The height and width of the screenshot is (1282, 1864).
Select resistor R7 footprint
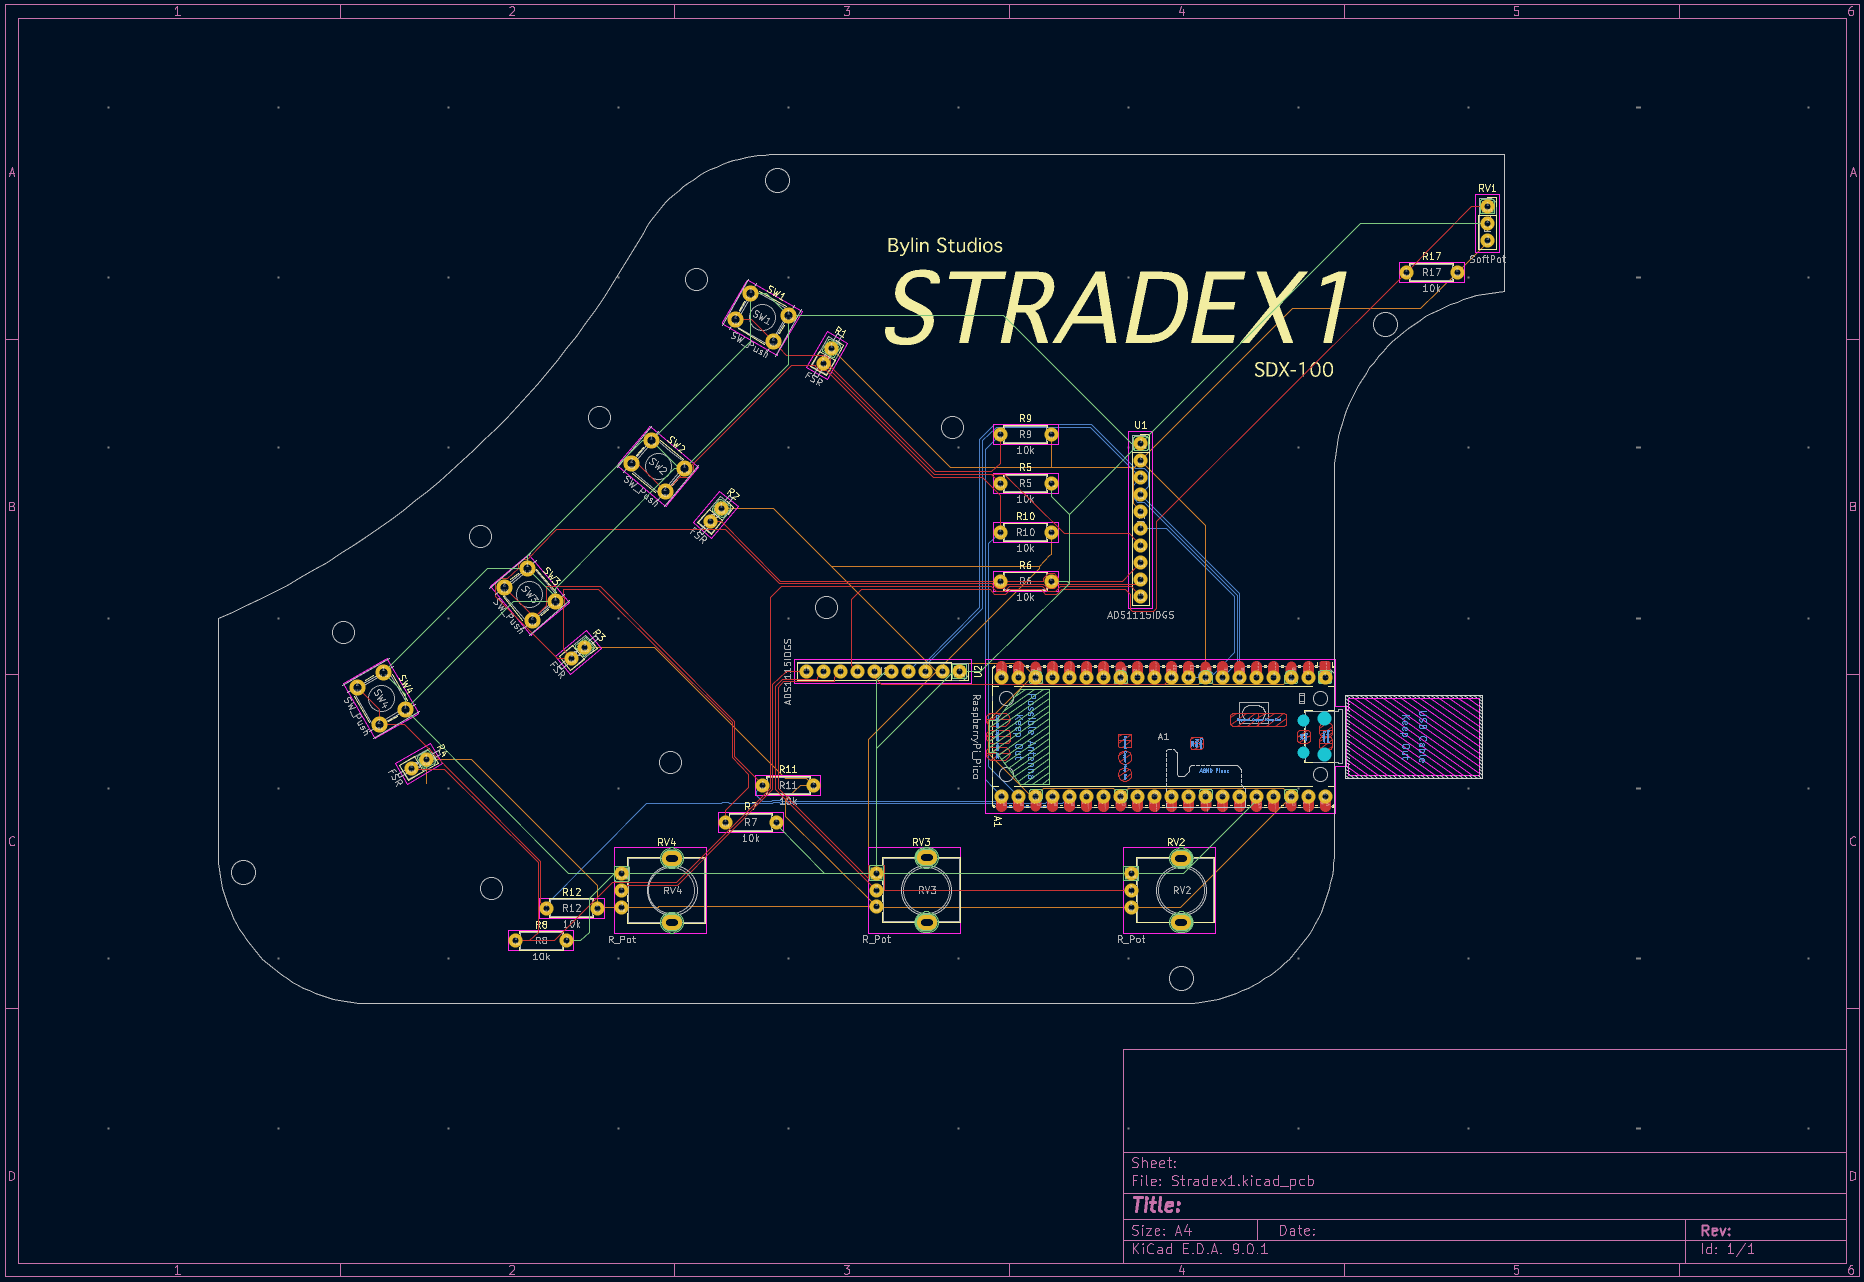tap(750, 822)
